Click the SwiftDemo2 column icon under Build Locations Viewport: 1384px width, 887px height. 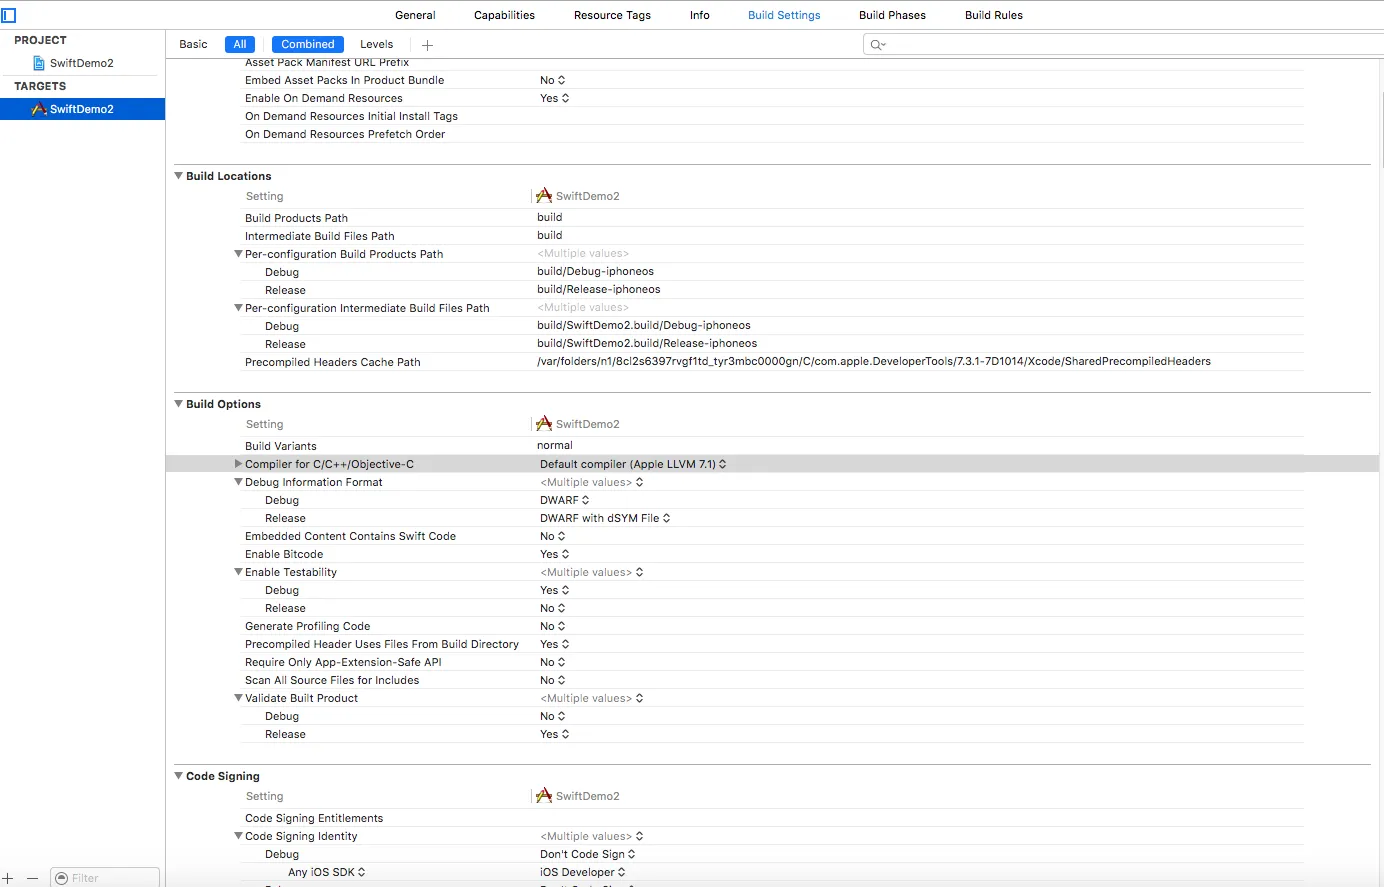pos(544,196)
